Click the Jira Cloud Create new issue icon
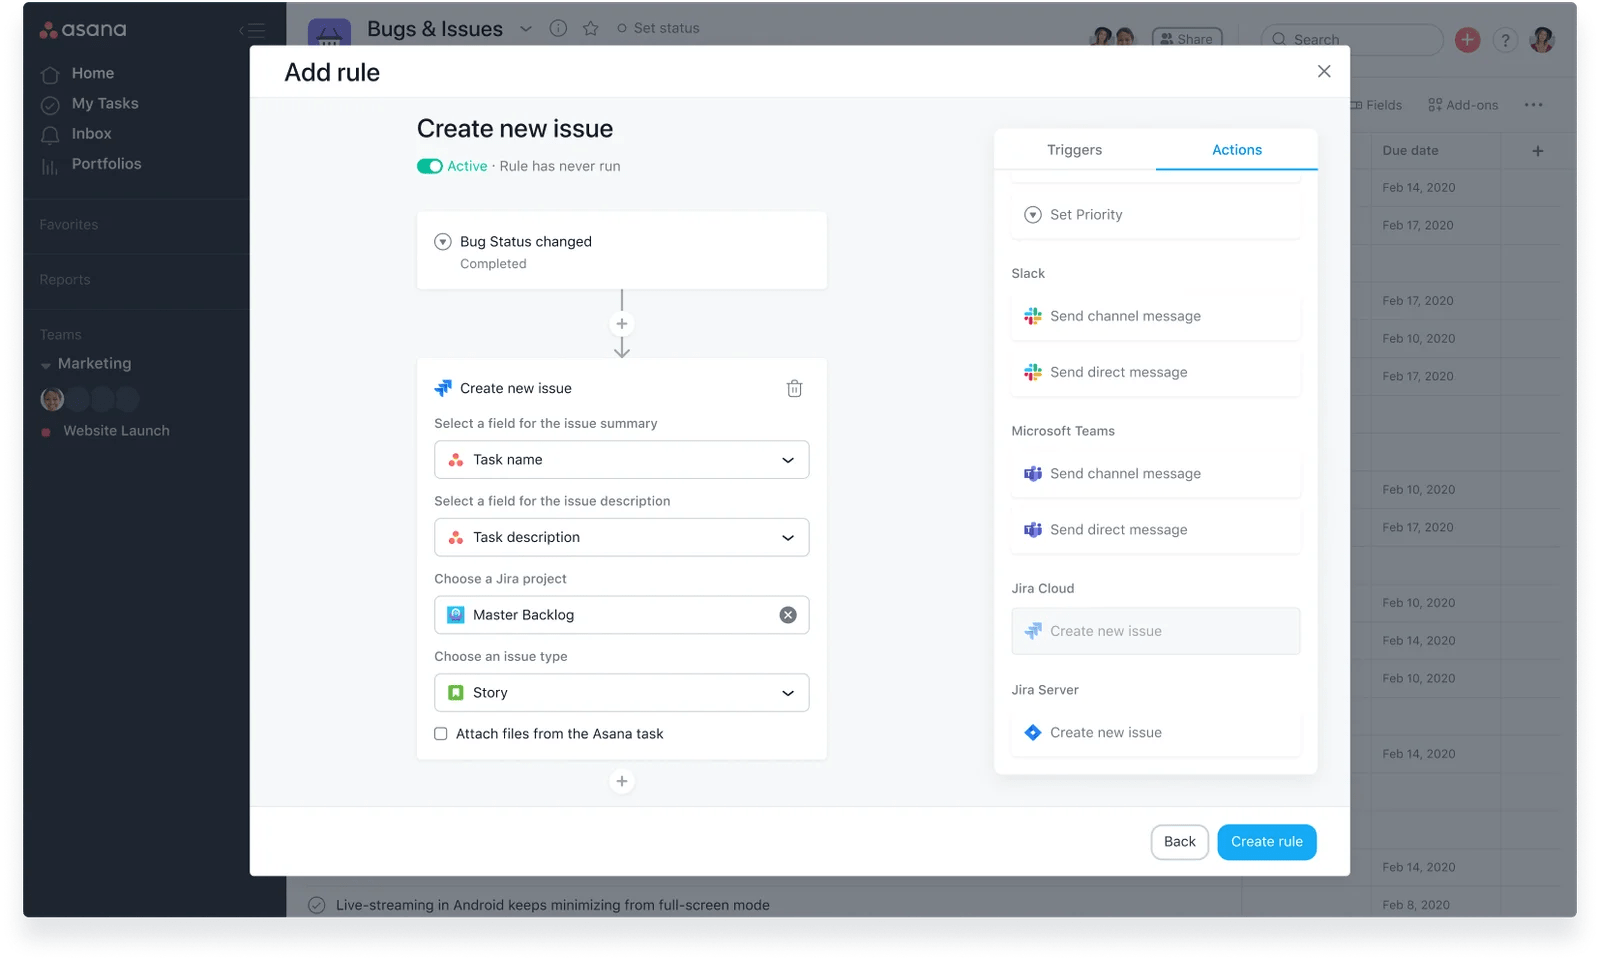Viewport: 1600px width, 962px height. pyautogui.click(x=1033, y=631)
